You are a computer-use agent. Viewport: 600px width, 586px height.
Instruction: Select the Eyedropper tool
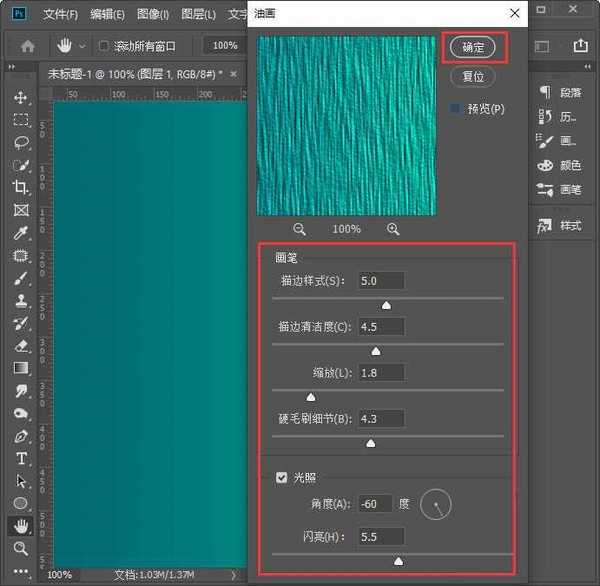click(20, 233)
